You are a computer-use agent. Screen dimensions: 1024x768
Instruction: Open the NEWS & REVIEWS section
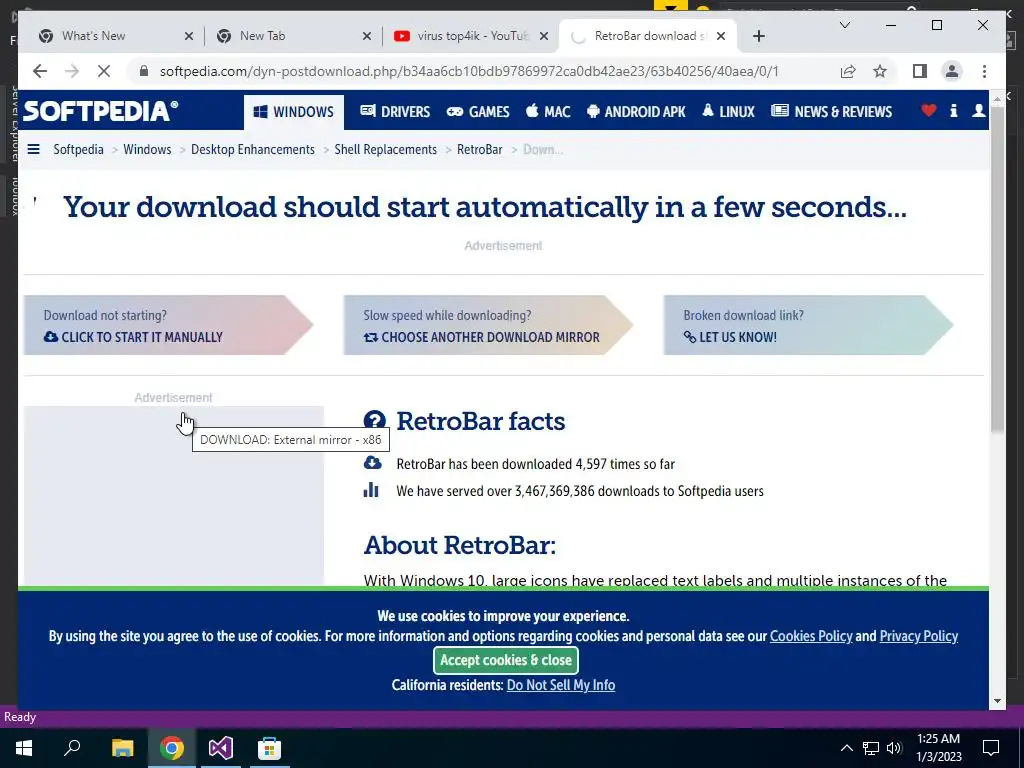click(831, 112)
